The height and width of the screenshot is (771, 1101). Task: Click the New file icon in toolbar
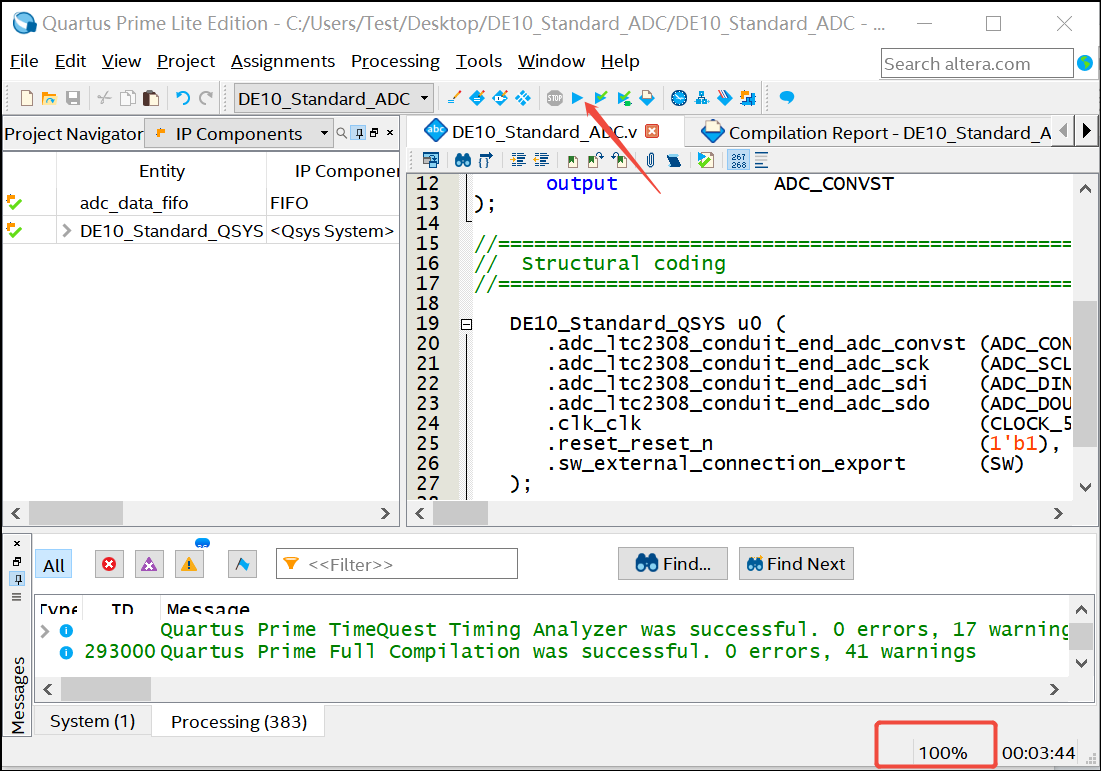click(27, 98)
